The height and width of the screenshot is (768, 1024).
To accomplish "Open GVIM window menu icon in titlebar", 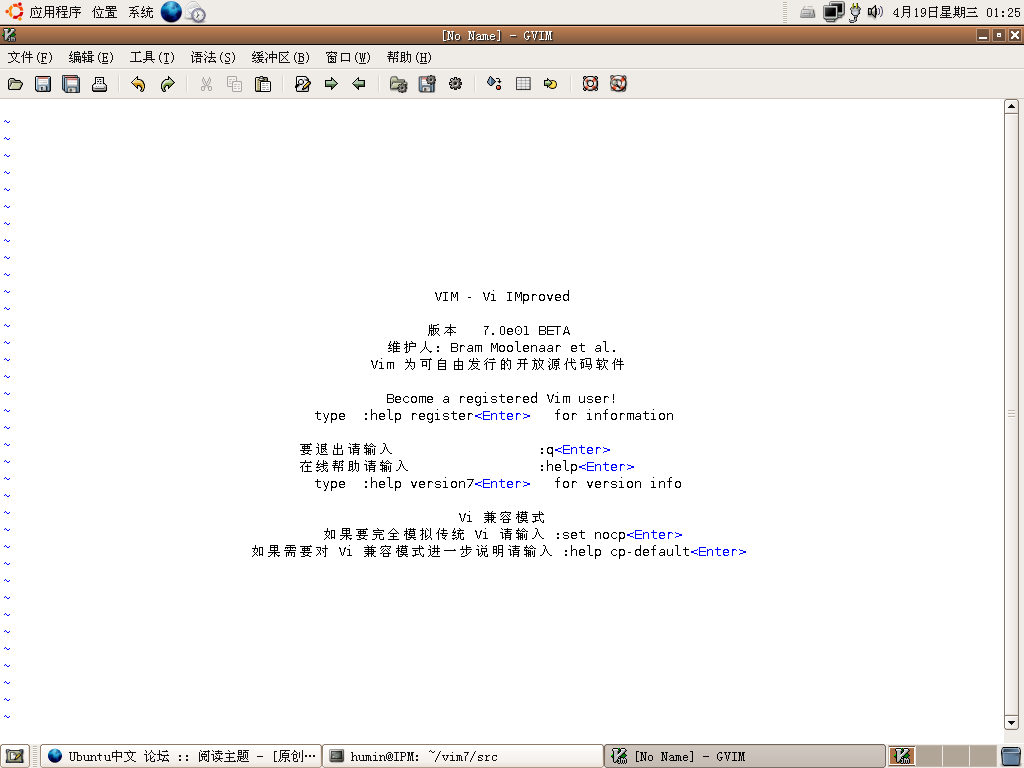I will click(10, 35).
